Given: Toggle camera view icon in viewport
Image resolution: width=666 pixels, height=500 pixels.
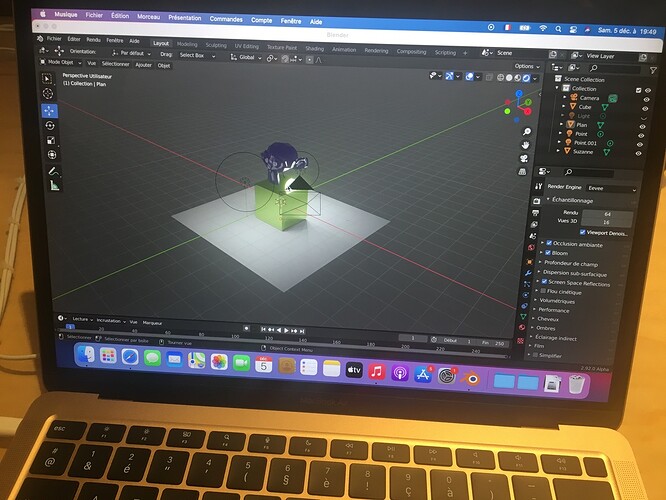Looking at the screenshot, I should pyautogui.click(x=524, y=158).
